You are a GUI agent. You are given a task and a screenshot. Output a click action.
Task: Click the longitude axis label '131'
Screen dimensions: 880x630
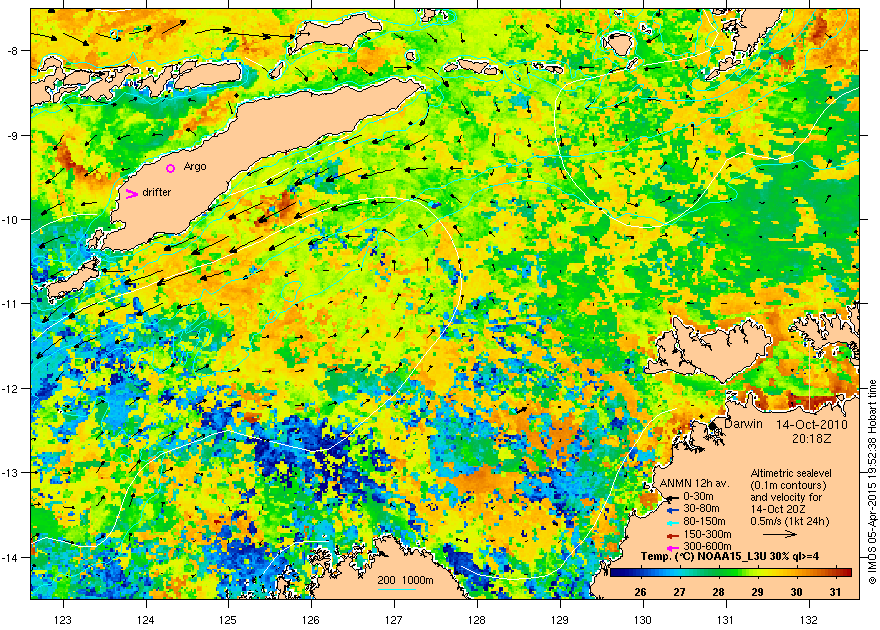pos(726,619)
